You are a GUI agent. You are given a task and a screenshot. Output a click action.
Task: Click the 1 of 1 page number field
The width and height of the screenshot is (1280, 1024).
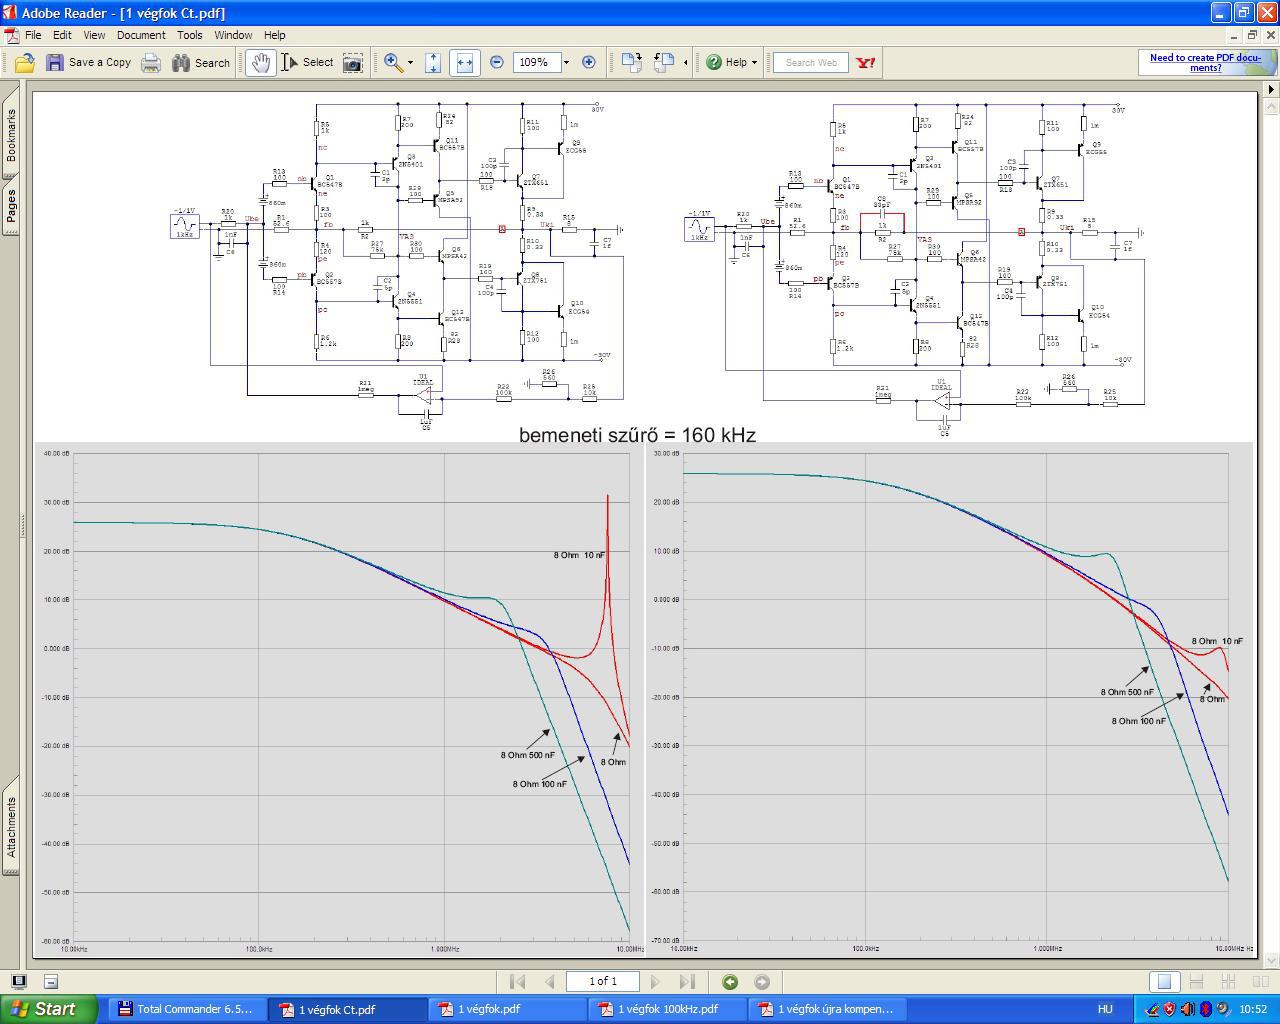point(603,982)
